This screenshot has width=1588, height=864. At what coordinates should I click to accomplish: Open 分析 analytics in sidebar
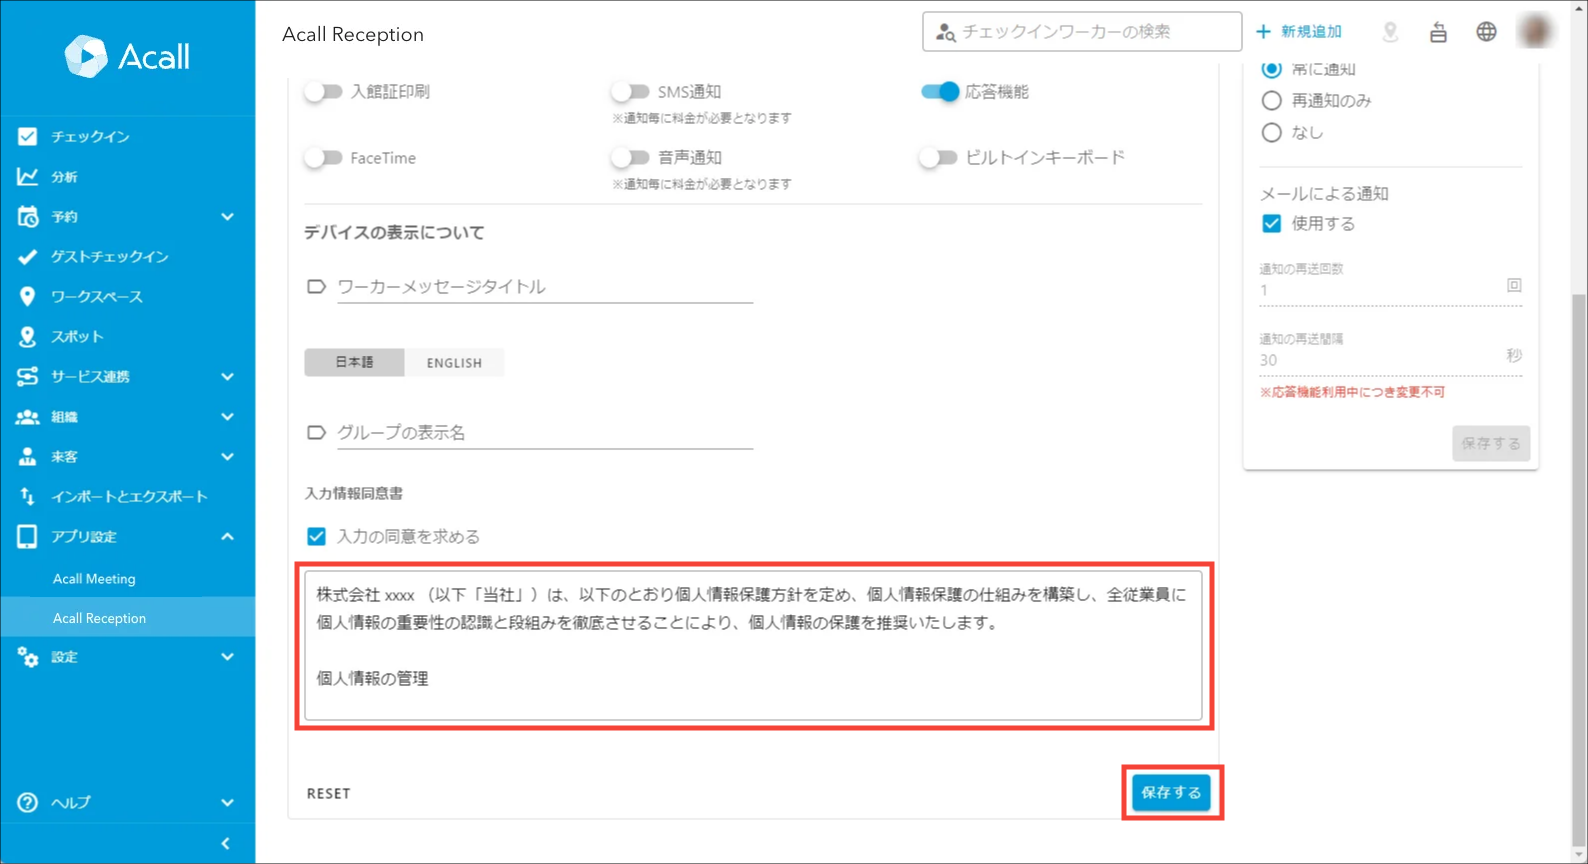click(x=64, y=177)
